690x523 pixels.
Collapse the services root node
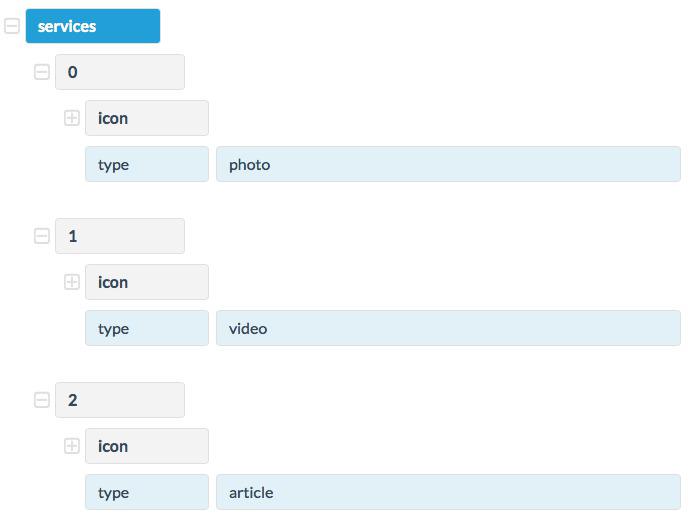(x=12, y=27)
